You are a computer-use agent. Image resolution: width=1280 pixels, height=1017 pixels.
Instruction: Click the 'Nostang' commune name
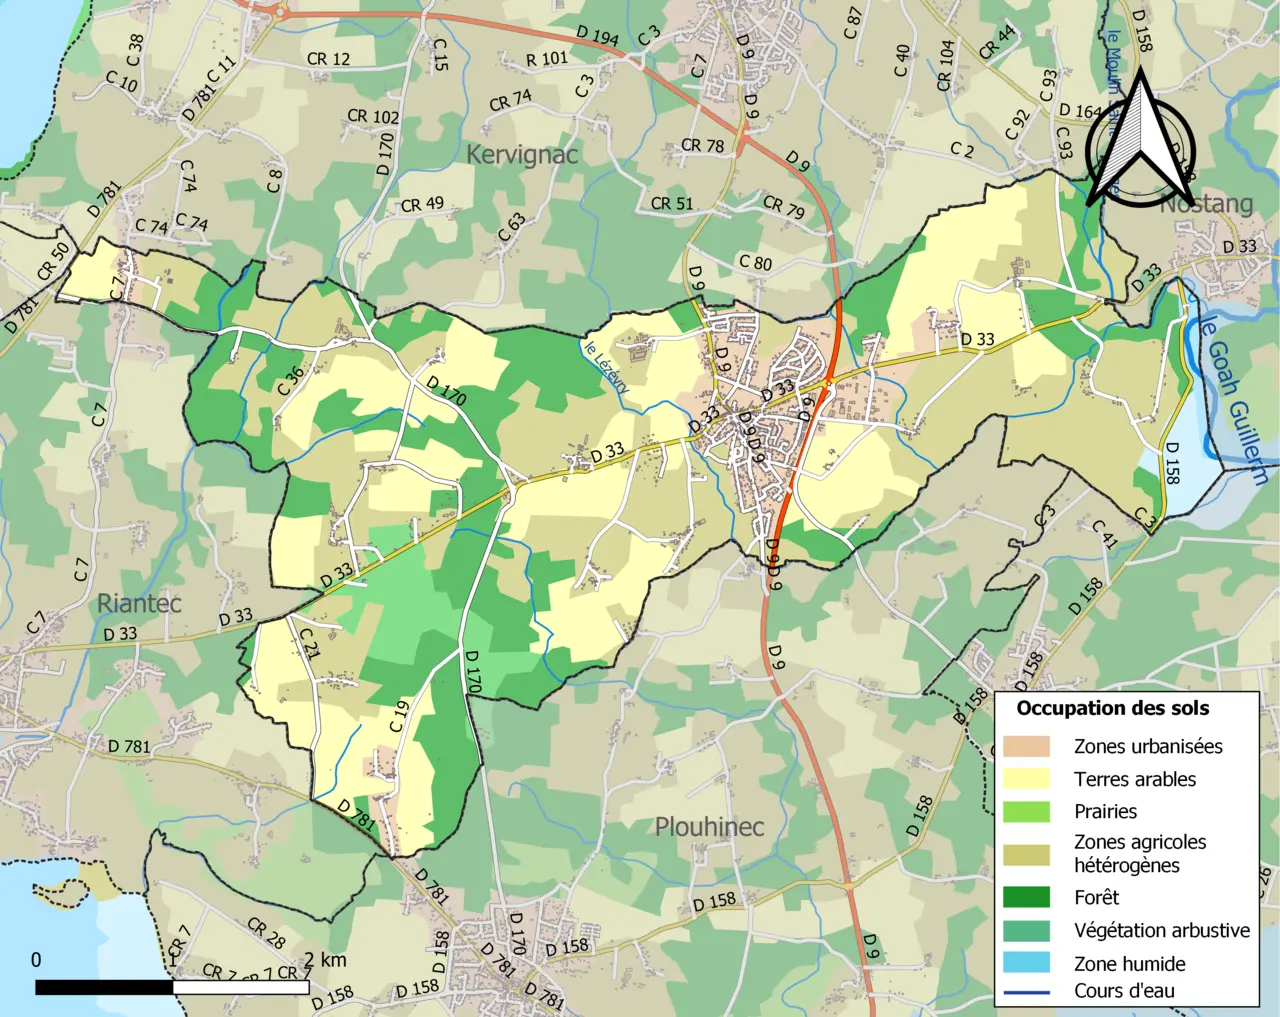(x=1206, y=204)
